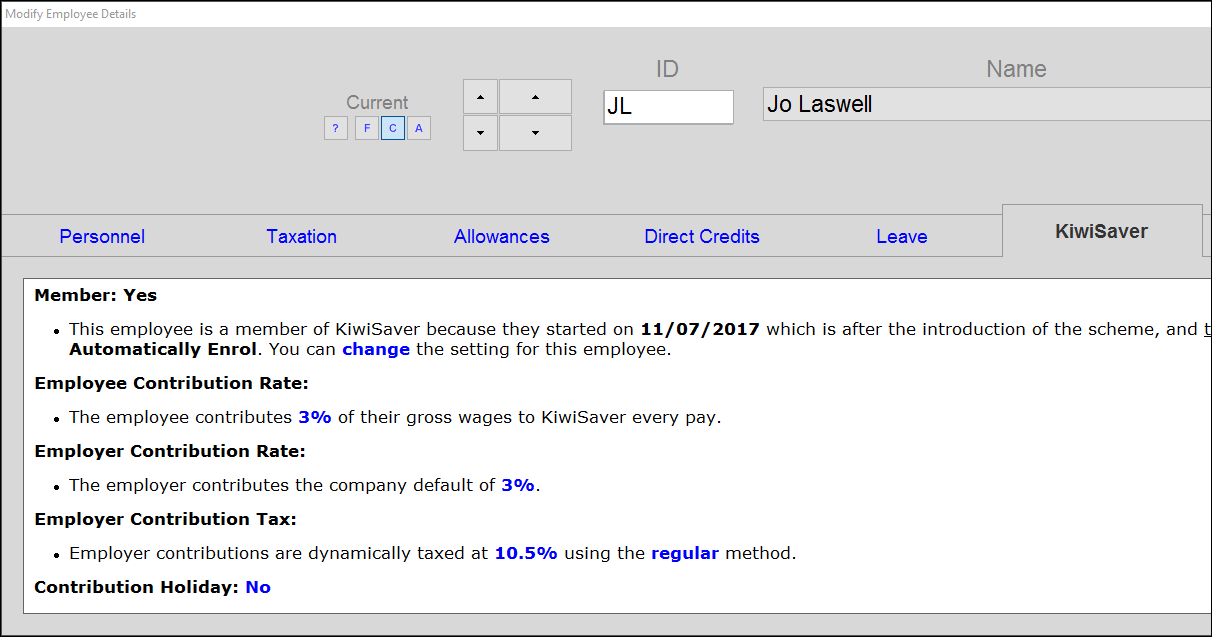Select the KiwiSaver tab
Viewport: 1212px width, 637px height.
(1102, 232)
